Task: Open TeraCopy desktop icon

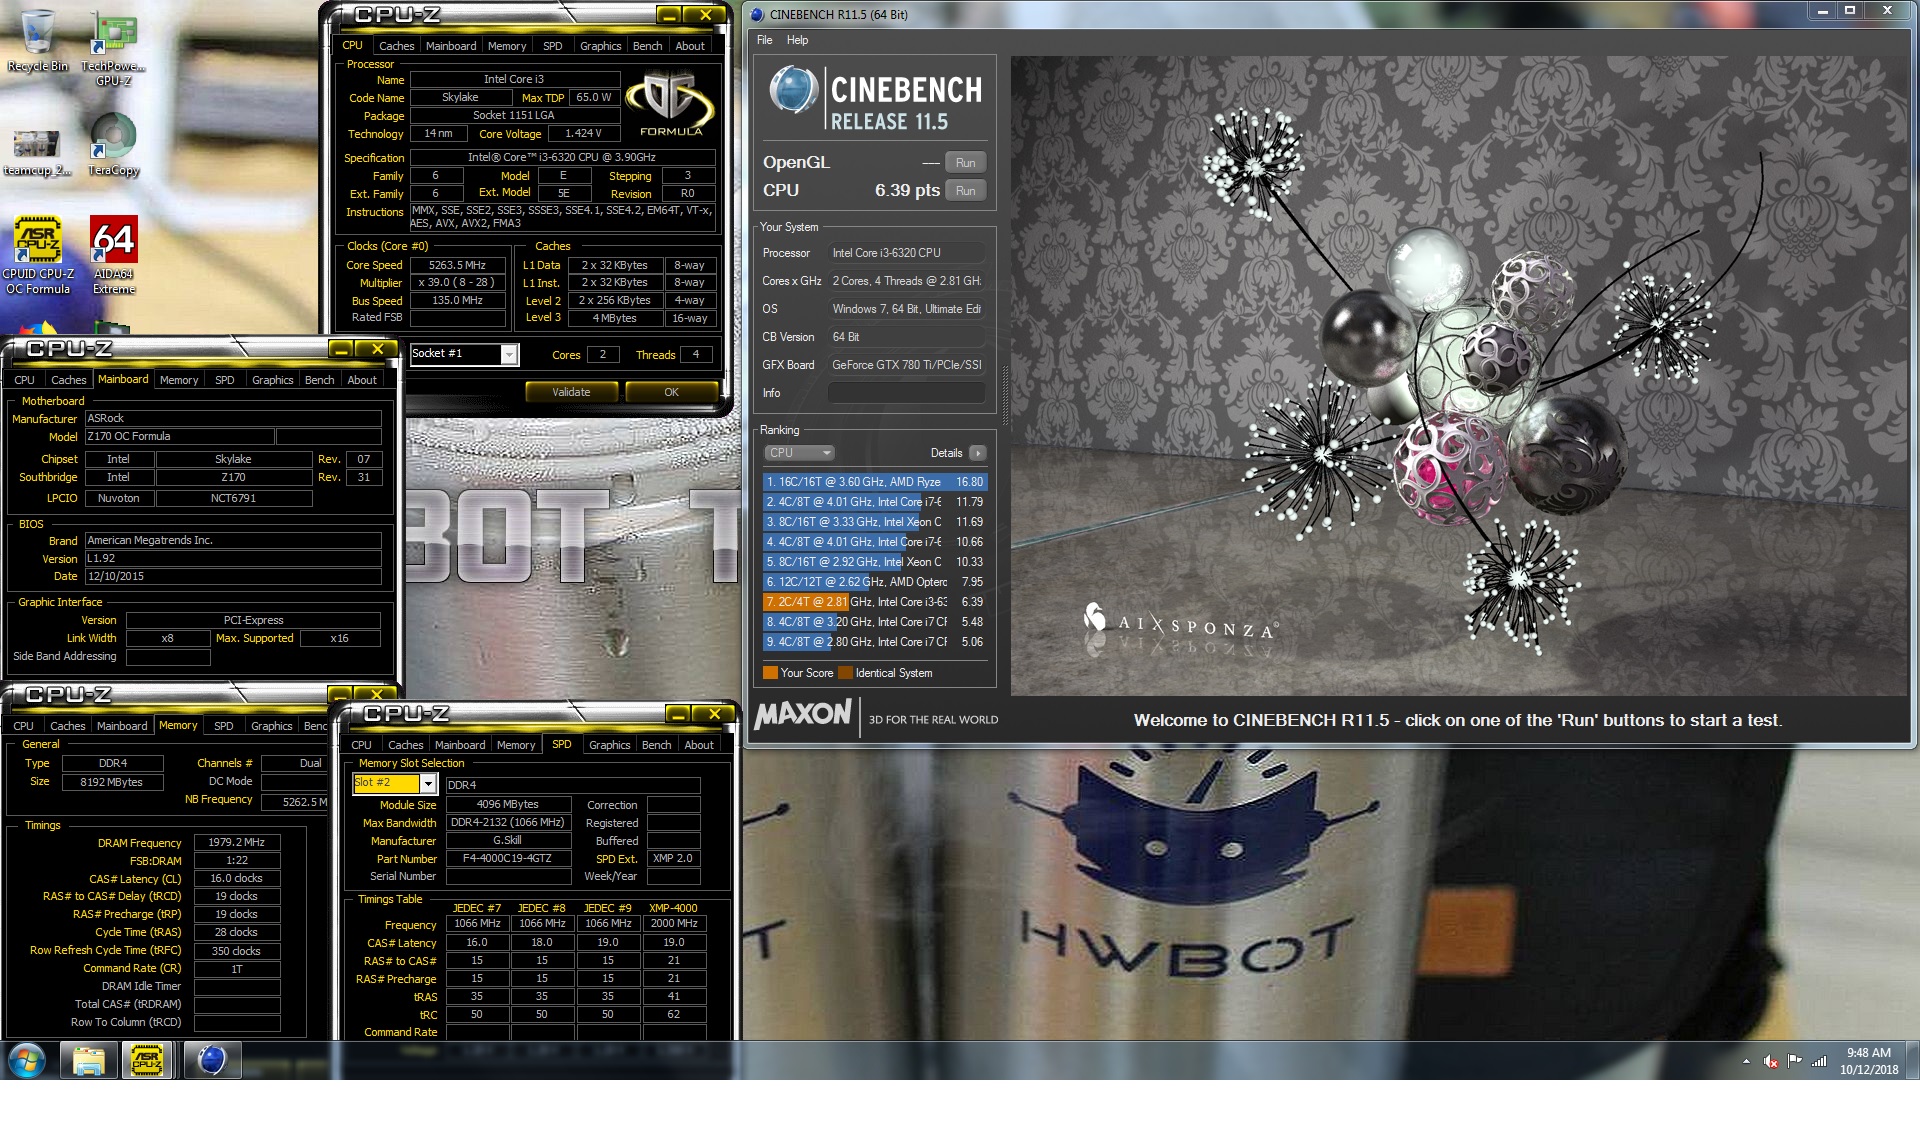Action: (113, 145)
